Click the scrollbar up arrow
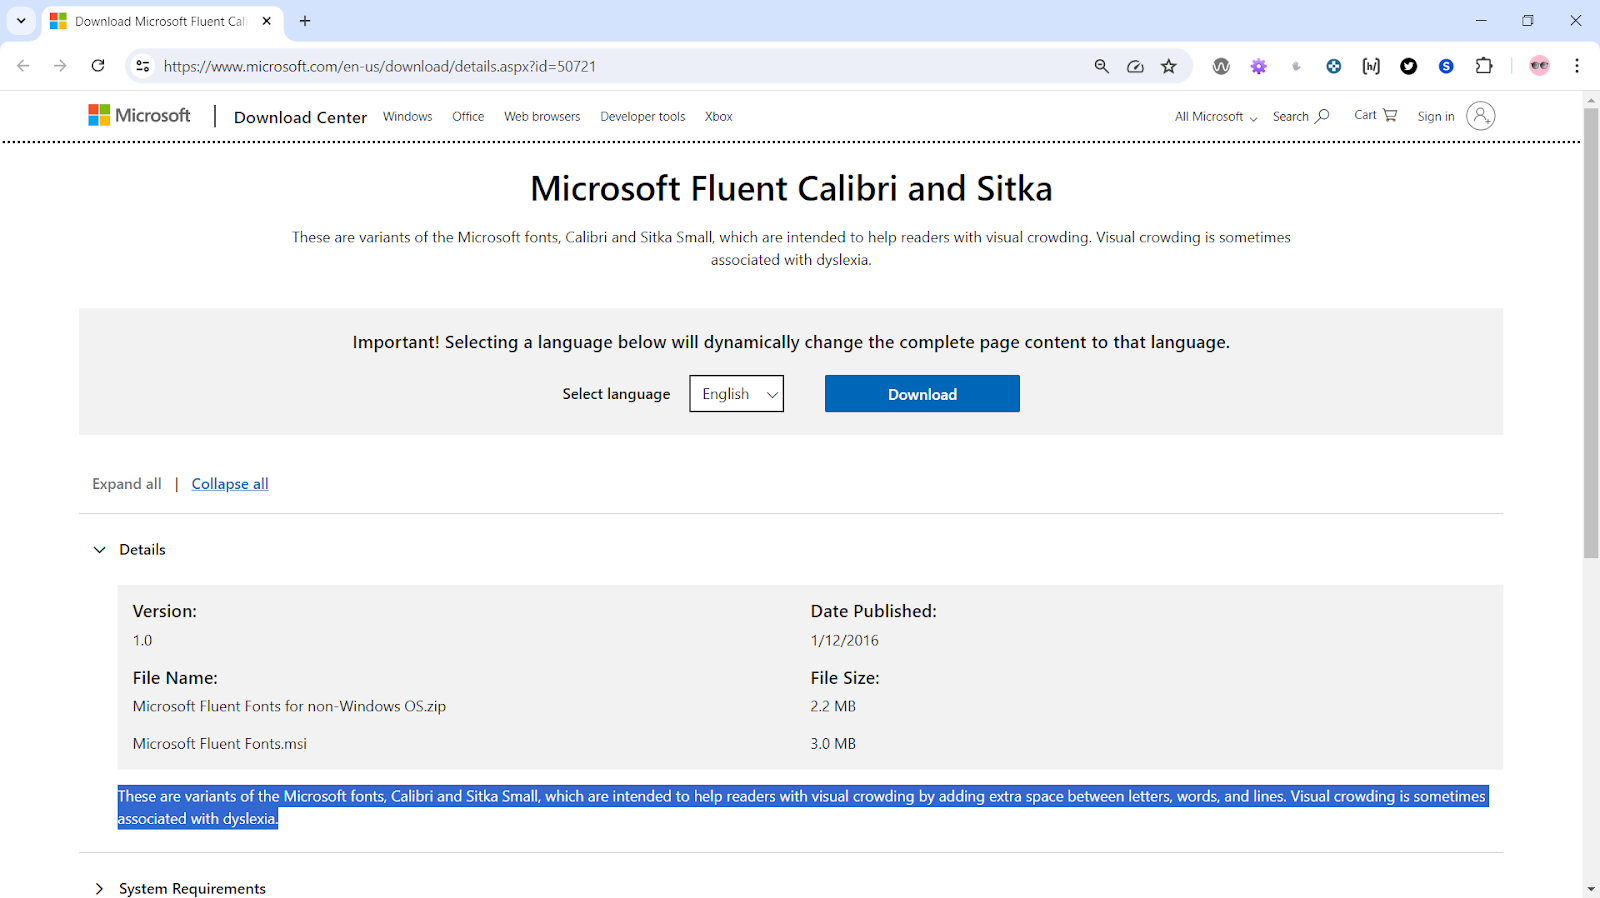Viewport: 1600px width, 898px height. [x=1591, y=100]
